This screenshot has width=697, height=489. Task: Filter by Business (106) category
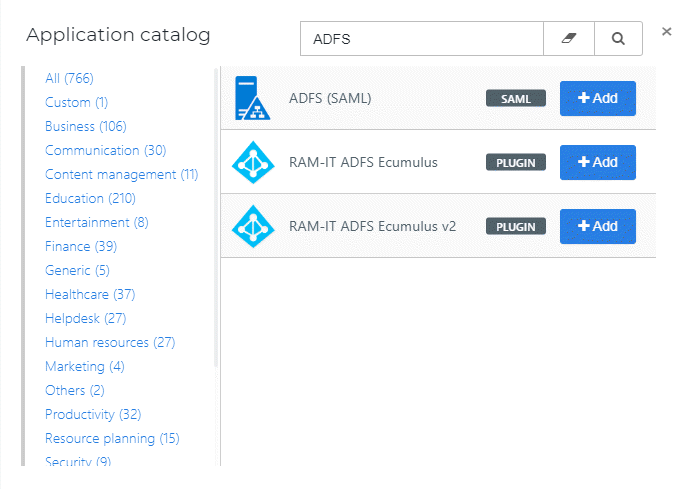pos(86,126)
